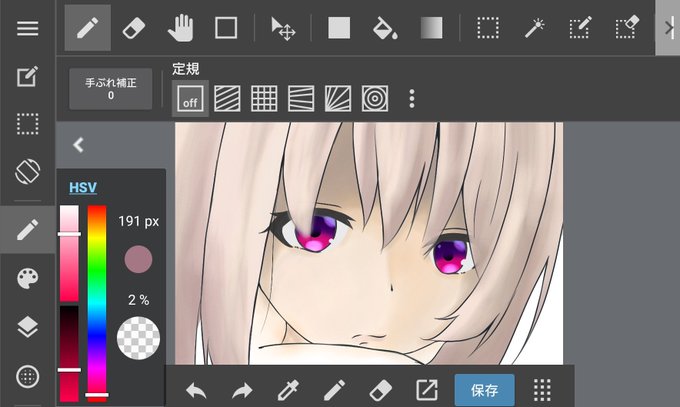Open the color palette icon in sidebar
The image size is (680, 407).
tap(27, 278)
